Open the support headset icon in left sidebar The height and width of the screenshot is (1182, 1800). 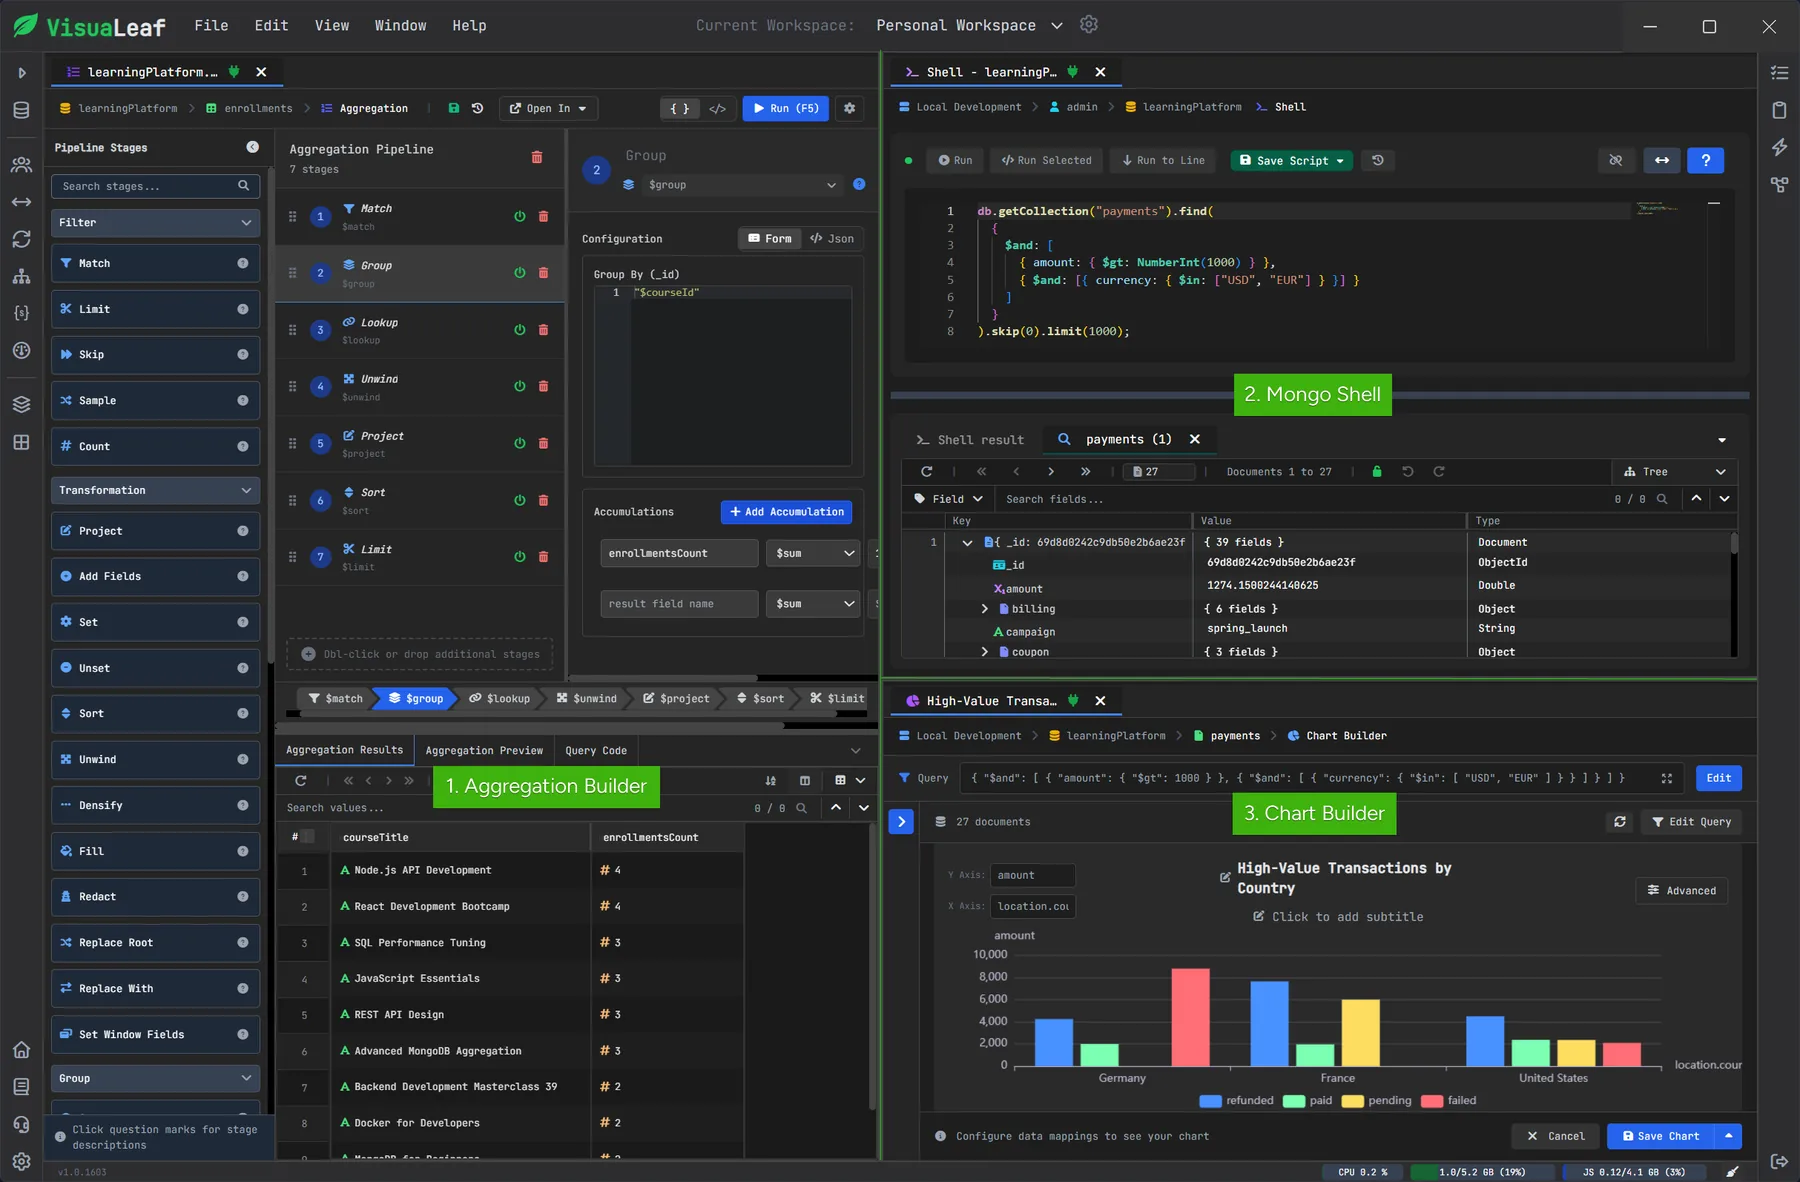pyautogui.click(x=21, y=1124)
